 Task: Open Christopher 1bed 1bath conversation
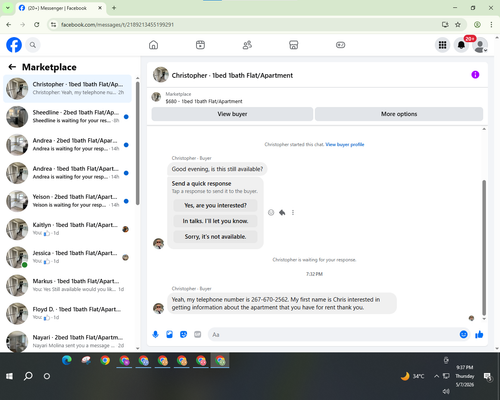pos(67,89)
